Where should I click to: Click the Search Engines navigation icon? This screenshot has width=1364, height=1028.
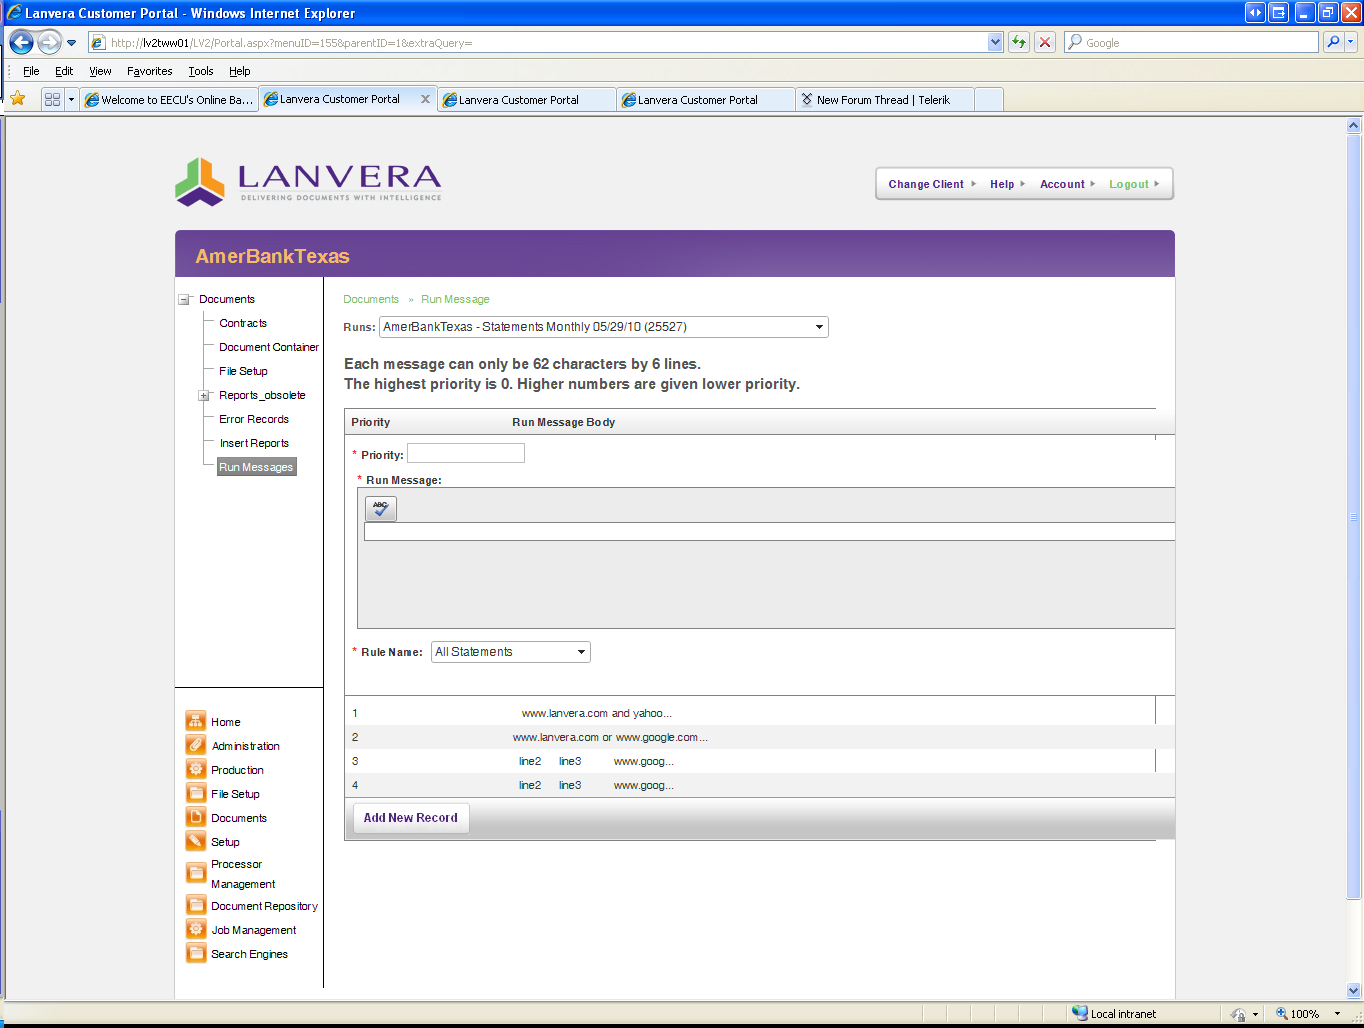[x=196, y=953]
